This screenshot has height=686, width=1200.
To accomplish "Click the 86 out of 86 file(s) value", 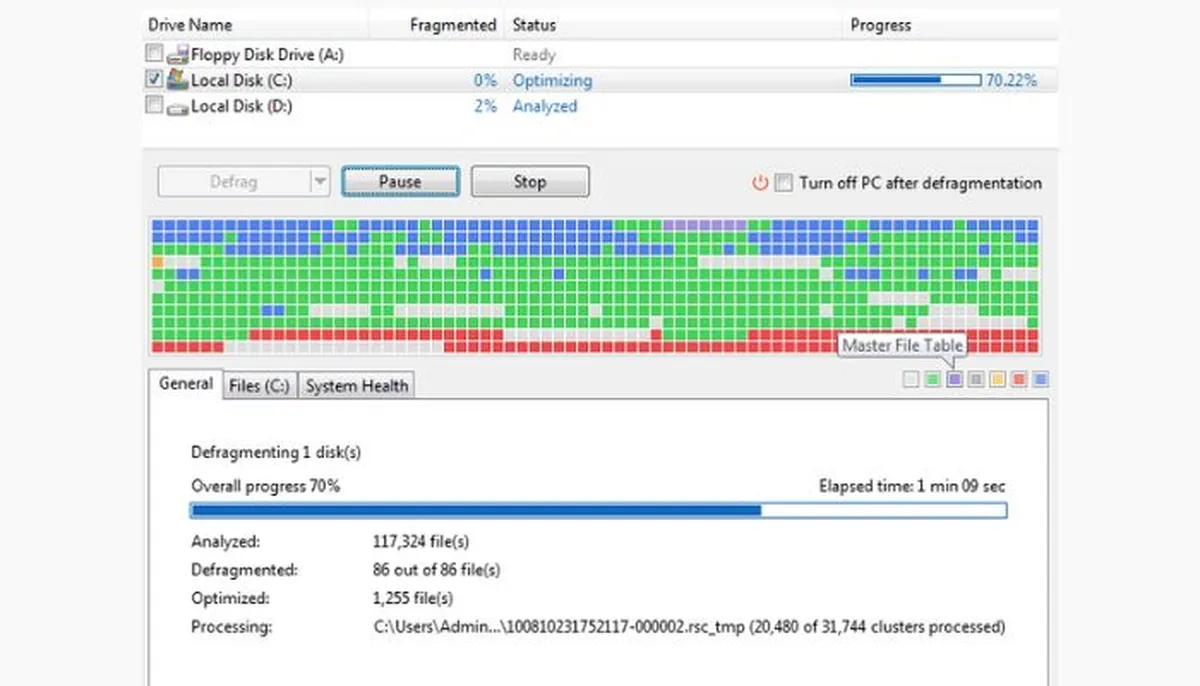I will click(436, 570).
